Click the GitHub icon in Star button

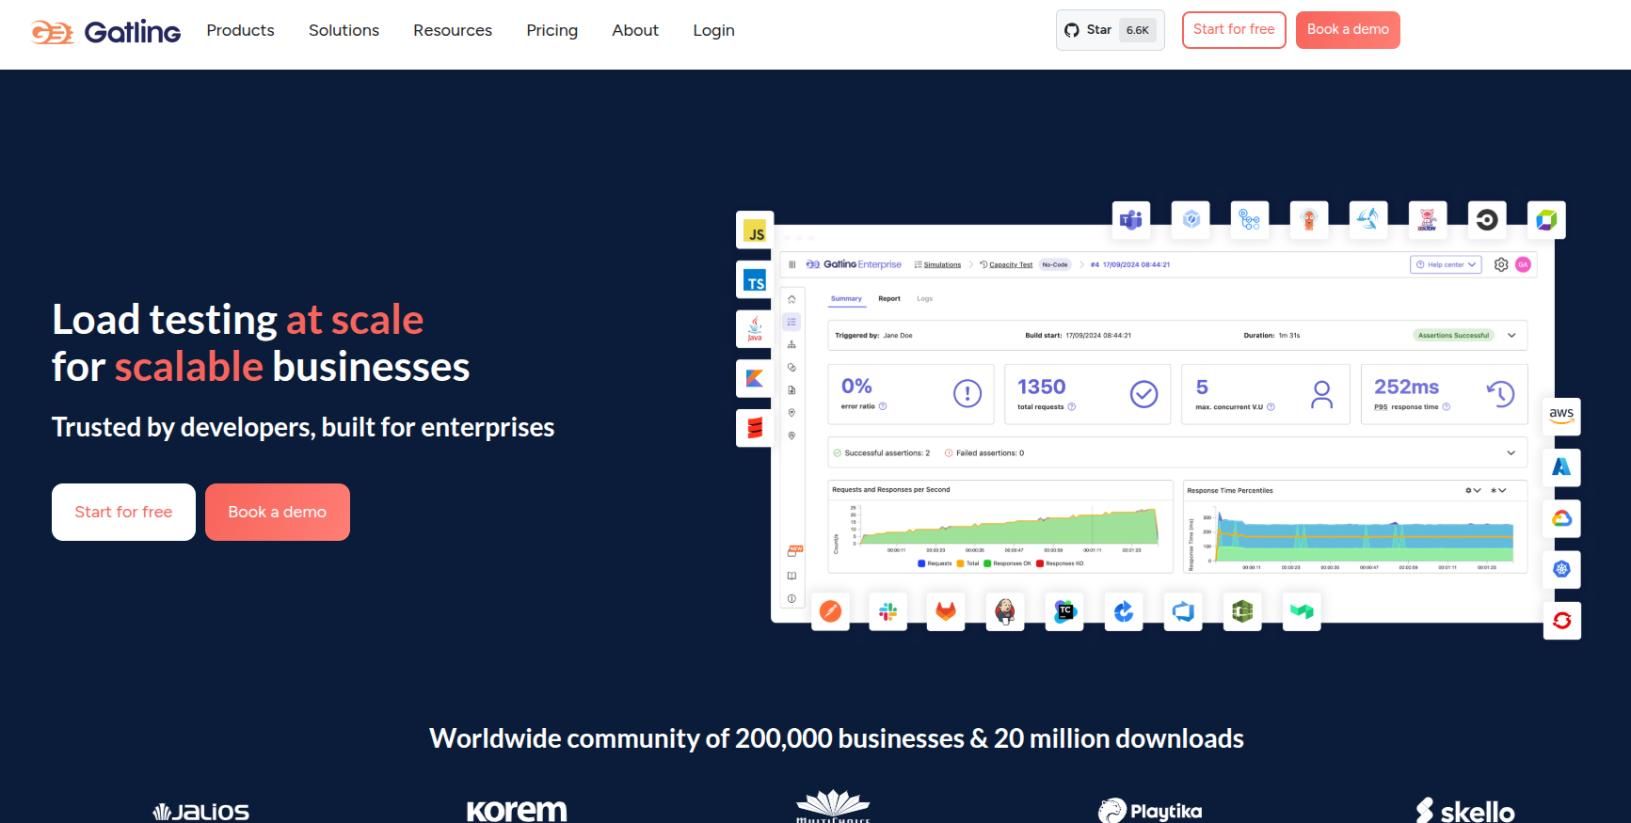pyautogui.click(x=1072, y=30)
